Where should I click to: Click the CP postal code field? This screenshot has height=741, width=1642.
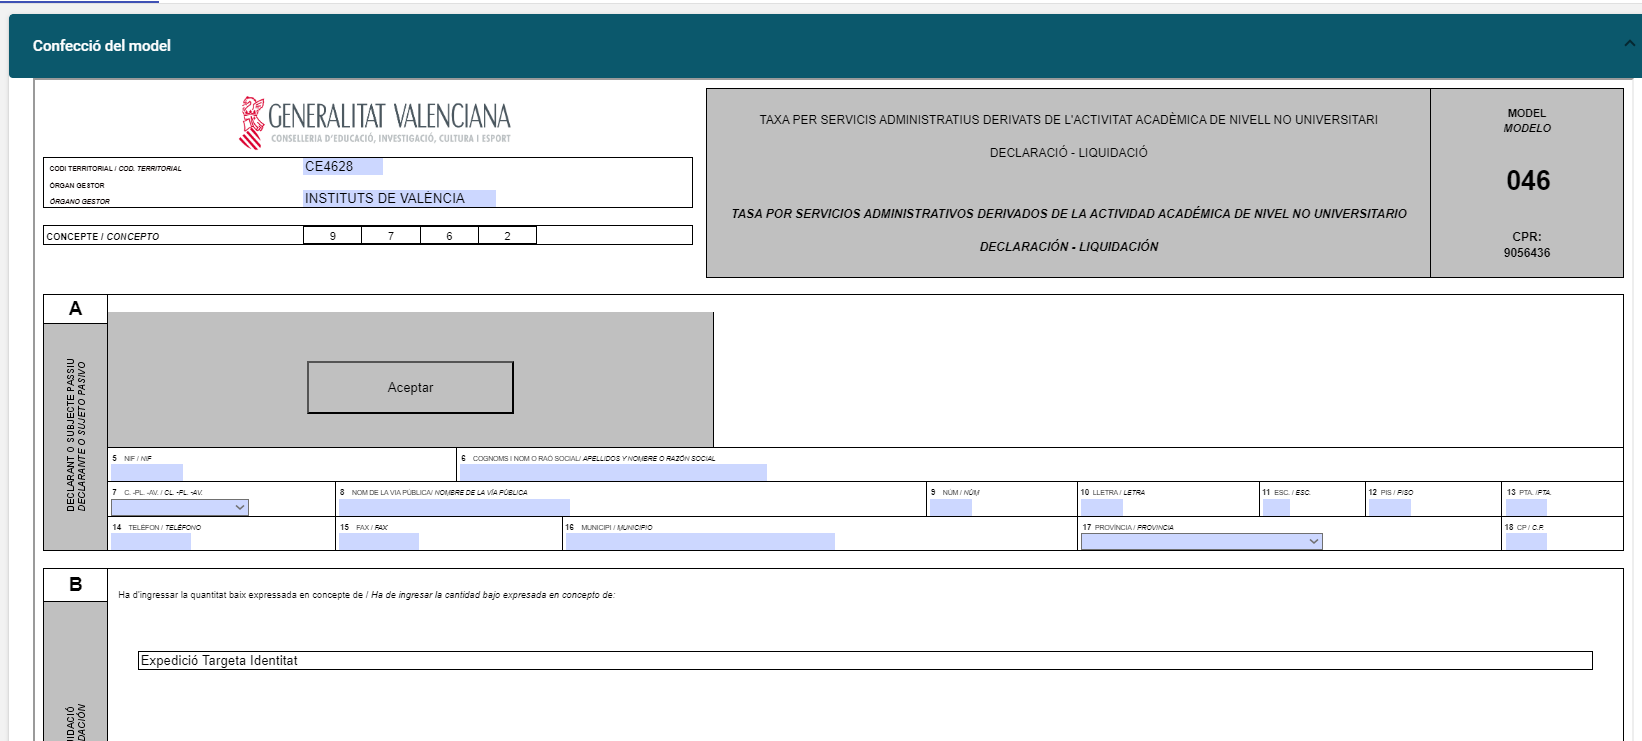coord(1526,541)
